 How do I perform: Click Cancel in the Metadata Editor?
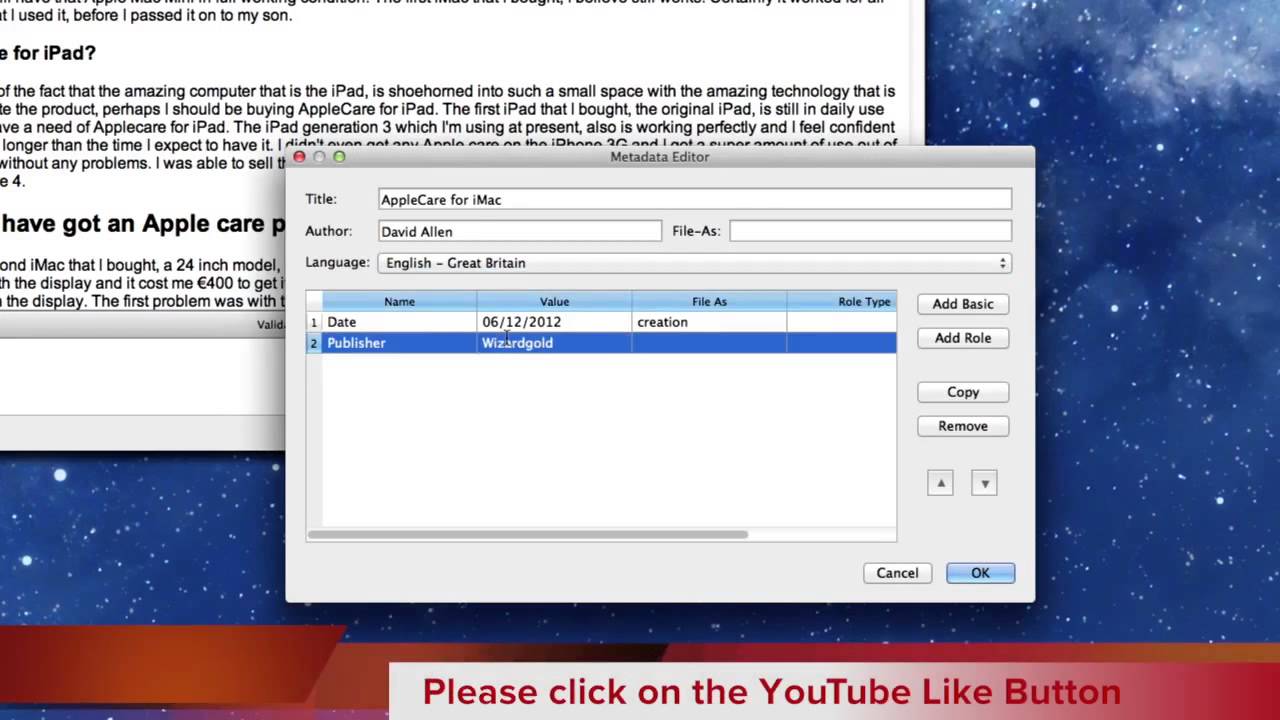[x=897, y=573]
